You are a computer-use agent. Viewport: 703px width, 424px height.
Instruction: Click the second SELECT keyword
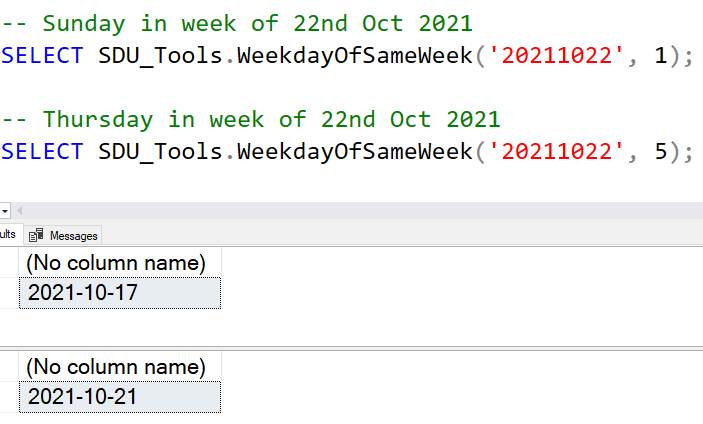coord(42,151)
